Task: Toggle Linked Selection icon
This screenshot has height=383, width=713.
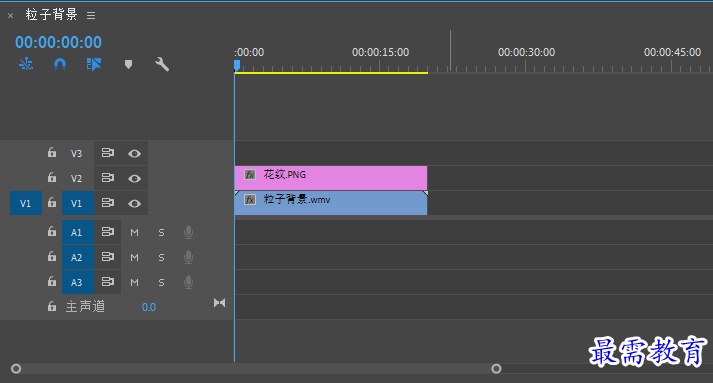Action: pos(94,64)
